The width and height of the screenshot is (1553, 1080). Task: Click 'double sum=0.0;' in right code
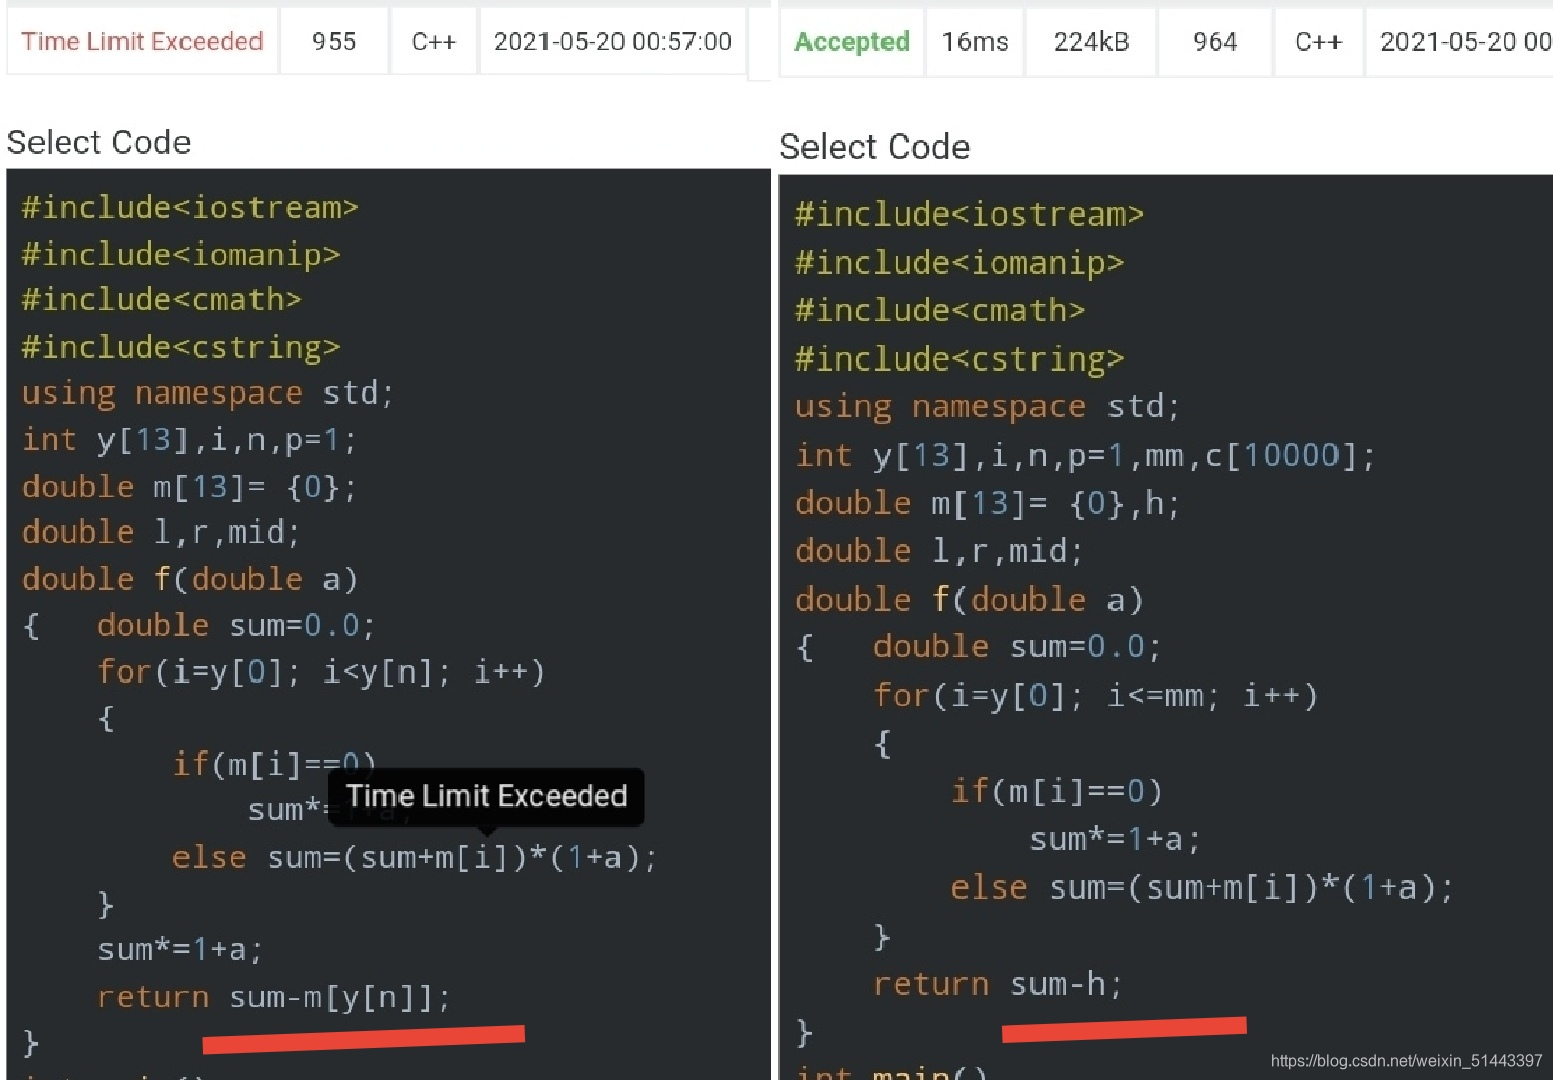click(1017, 646)
